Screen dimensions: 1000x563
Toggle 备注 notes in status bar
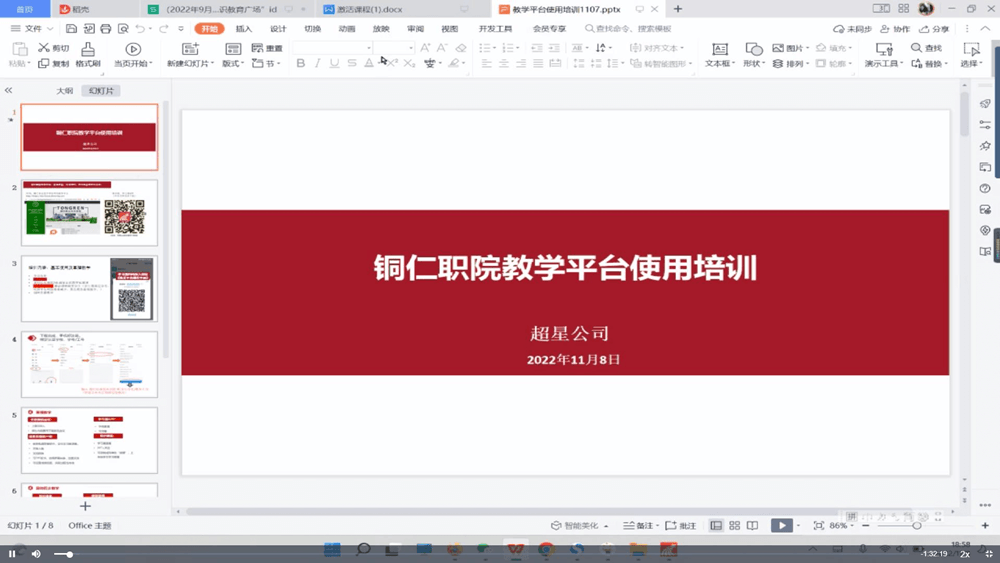click(x=639, y=525)
